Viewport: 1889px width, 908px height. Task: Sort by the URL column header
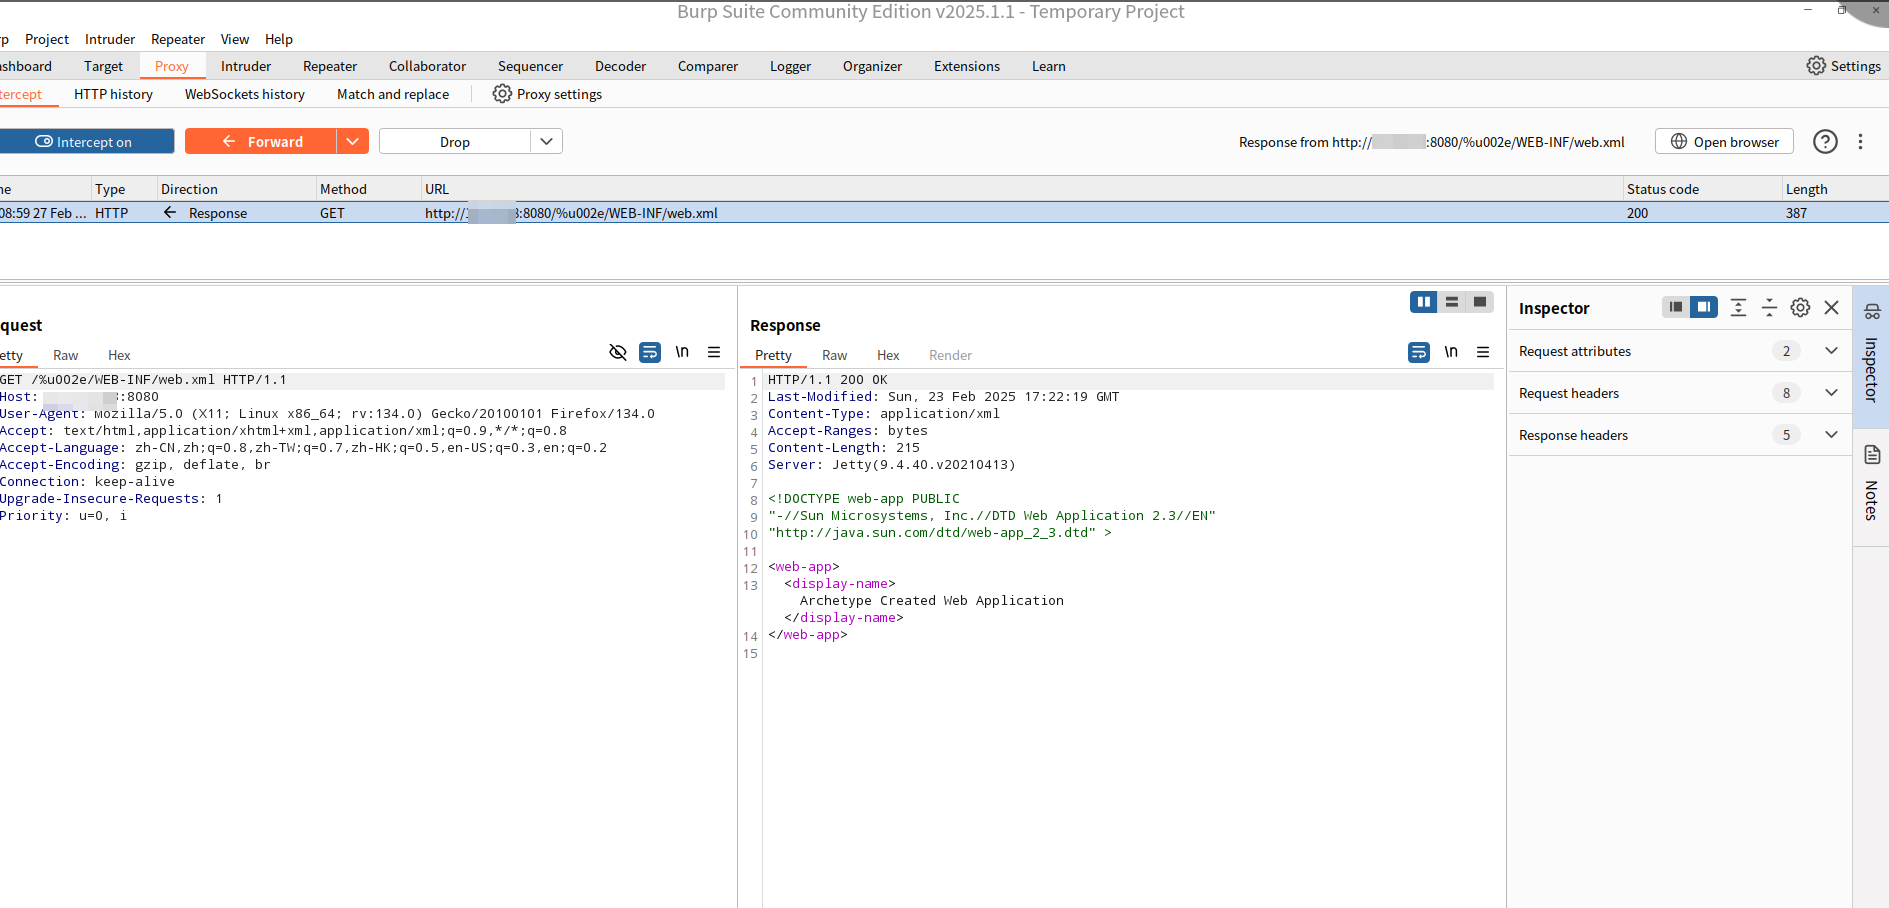tap(1021, 189)
